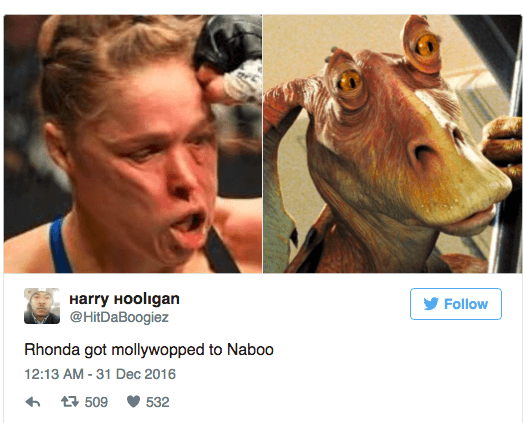View the 532 likes count

158,402
